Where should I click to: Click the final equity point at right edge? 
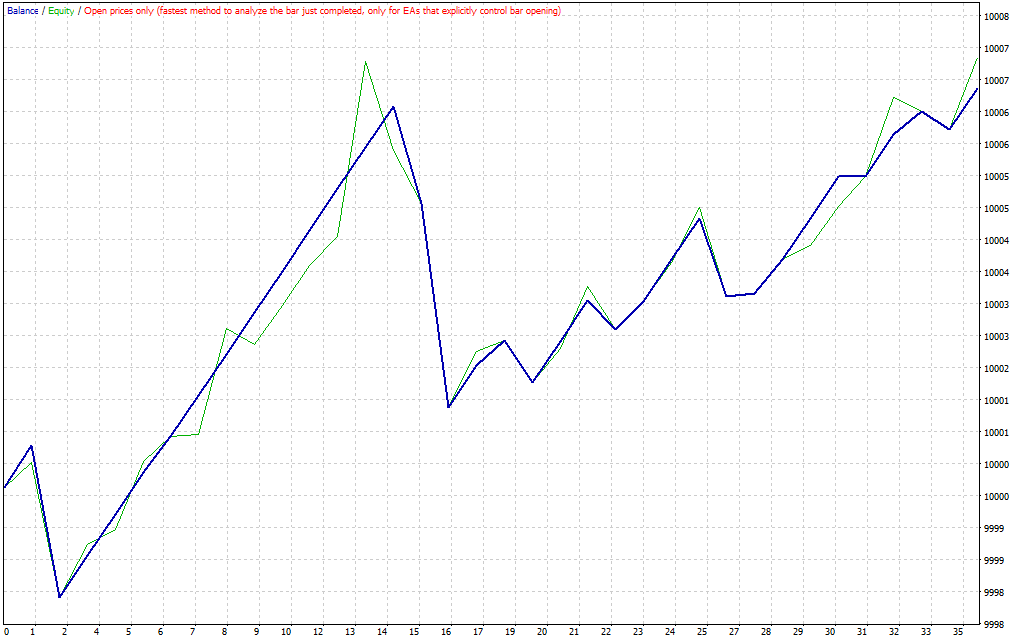pos(976,58)
